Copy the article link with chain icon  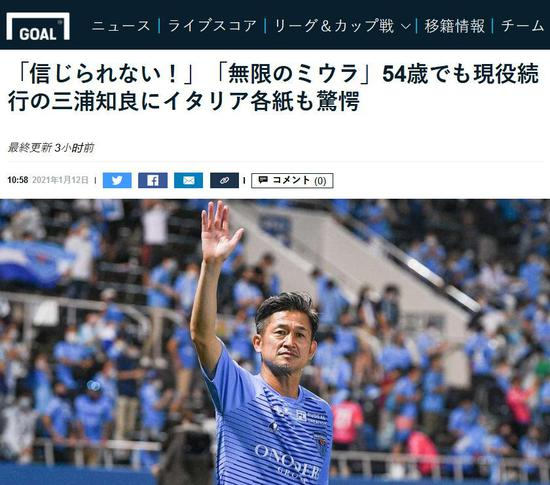point(224,180)
